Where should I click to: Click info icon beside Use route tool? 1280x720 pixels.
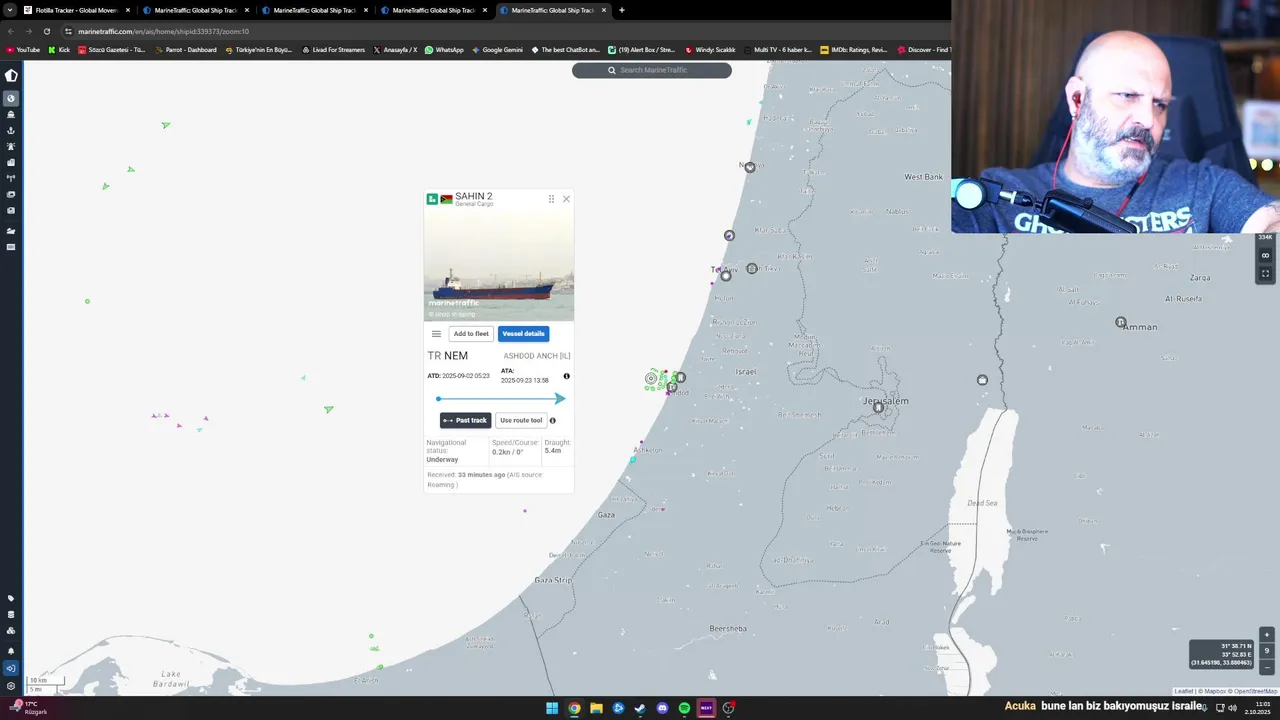click(552, 420)
